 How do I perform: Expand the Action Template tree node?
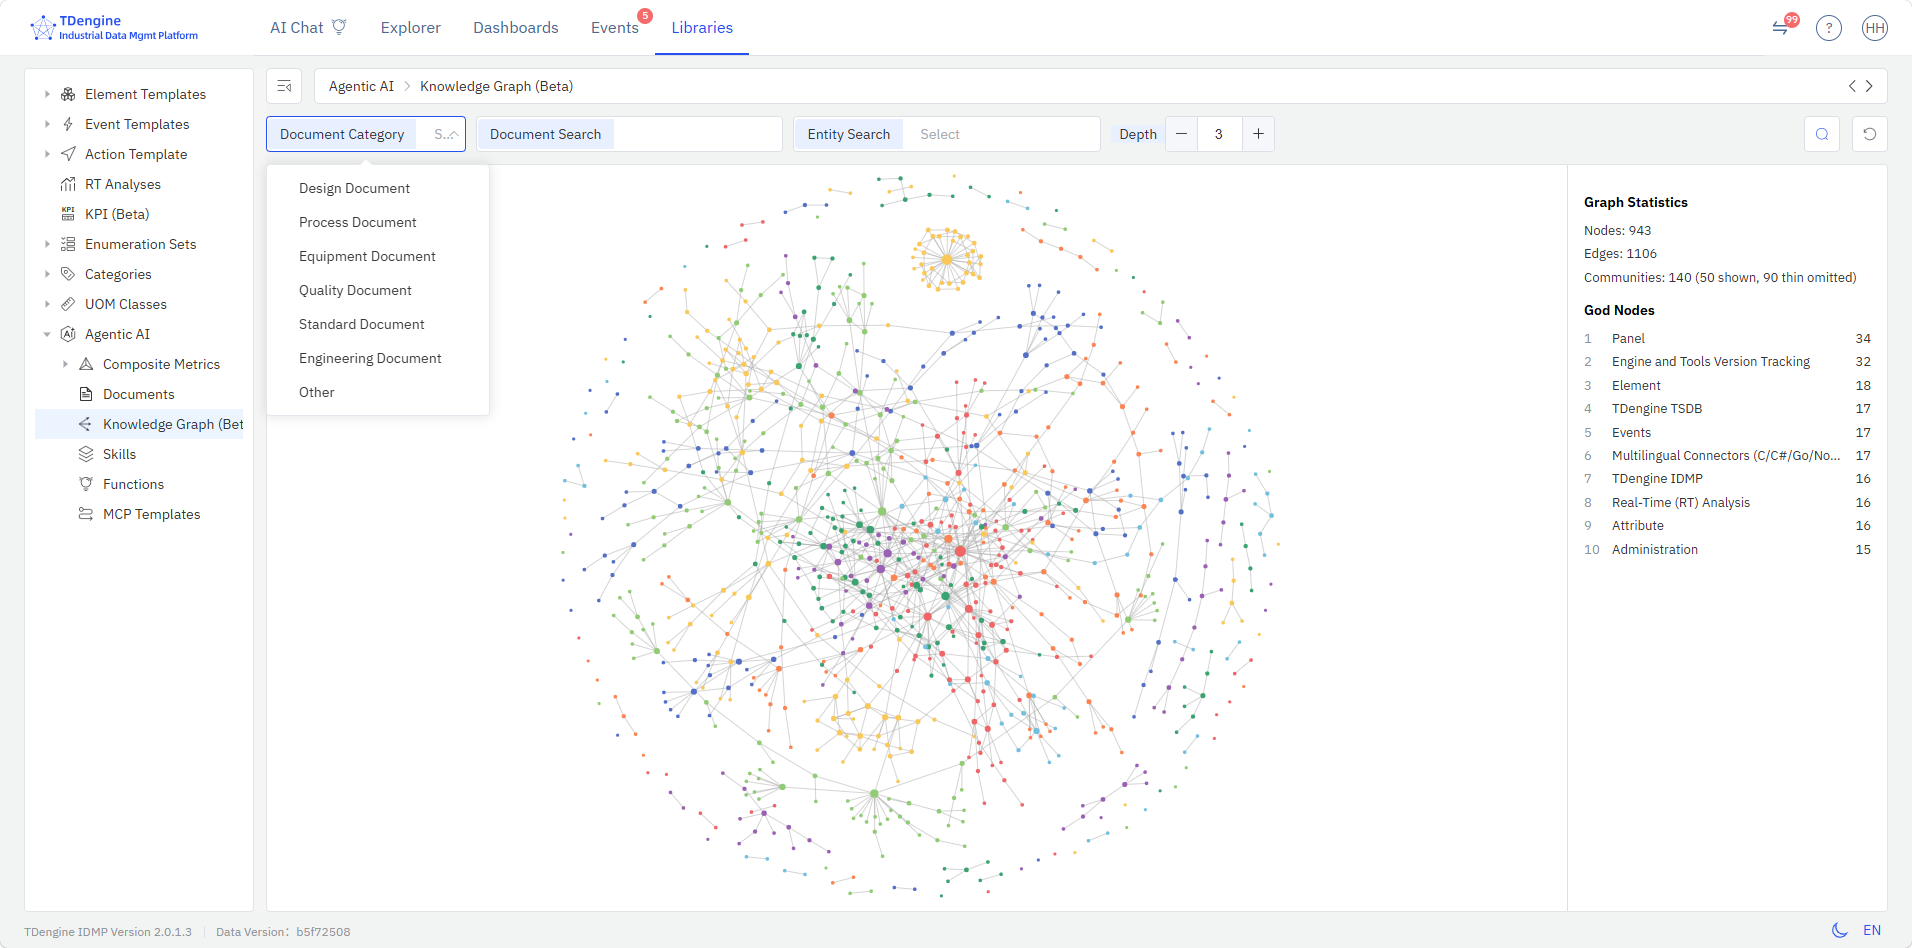coord(47,154)
